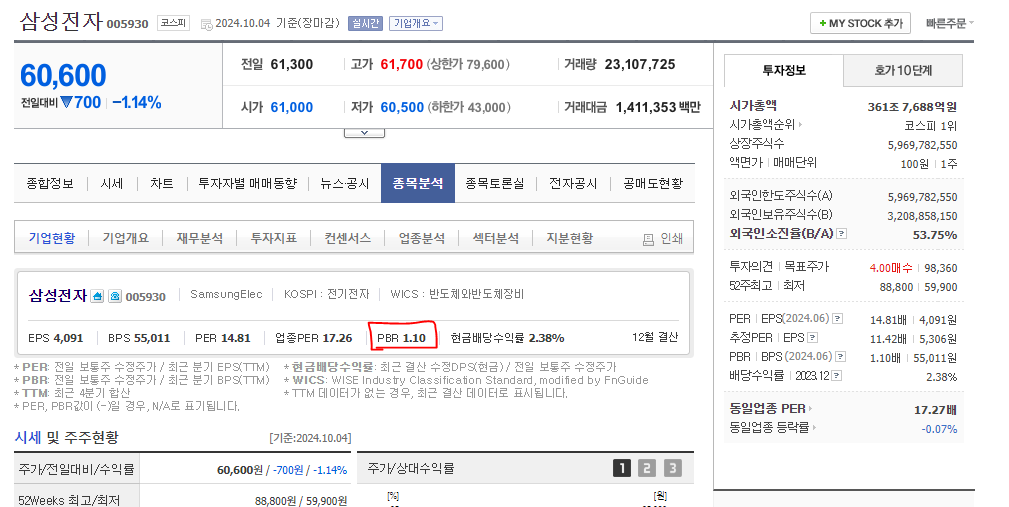
Task: Select the 기업개요 sub-tab
Action: click(125, 238)
